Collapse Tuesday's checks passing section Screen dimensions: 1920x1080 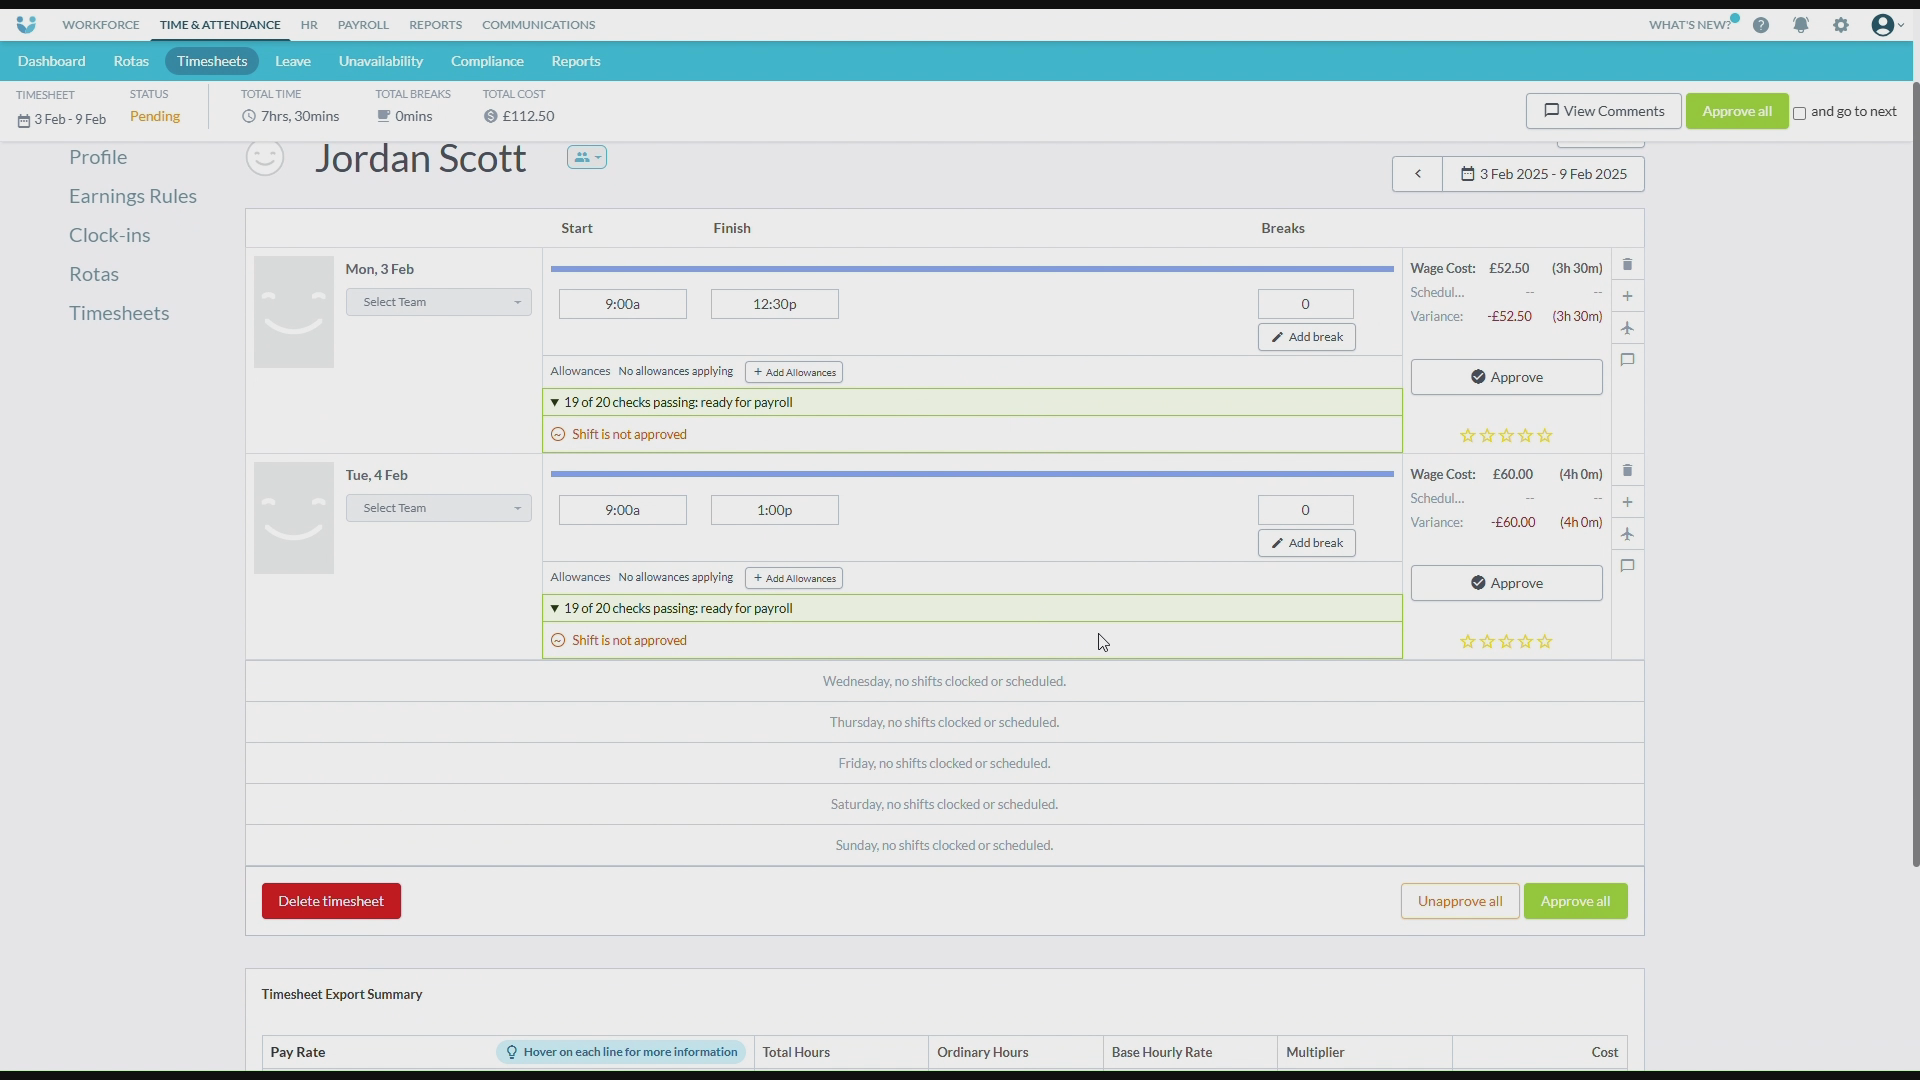tap(555, 608)
